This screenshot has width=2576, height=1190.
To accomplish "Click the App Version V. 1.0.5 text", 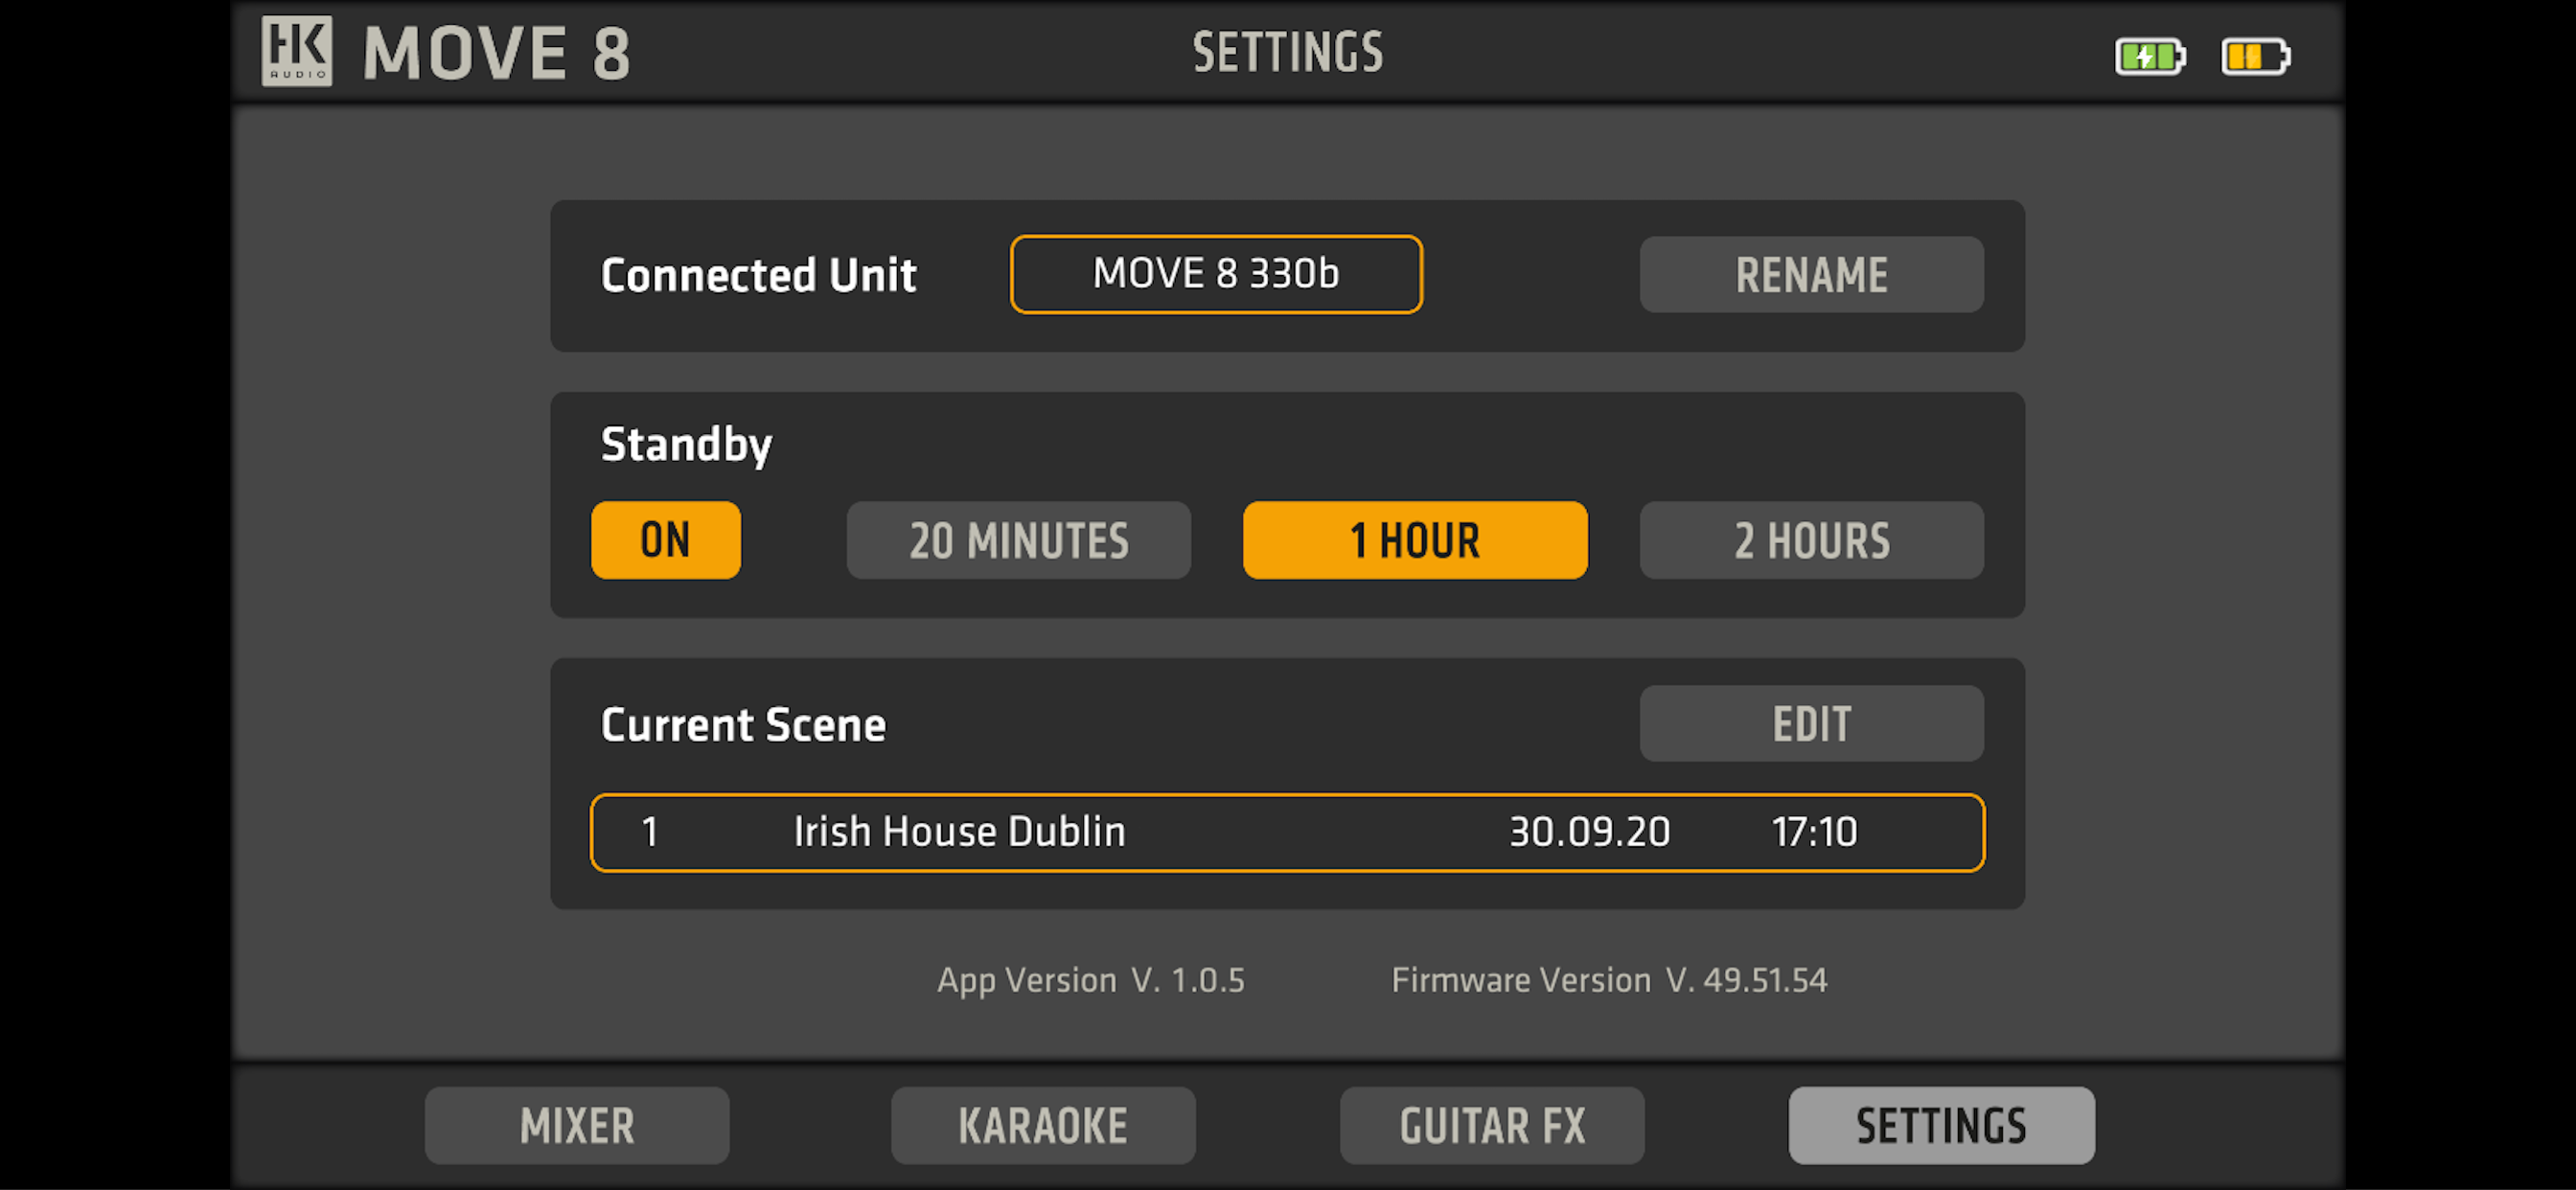I will [x=1090, y=980].
